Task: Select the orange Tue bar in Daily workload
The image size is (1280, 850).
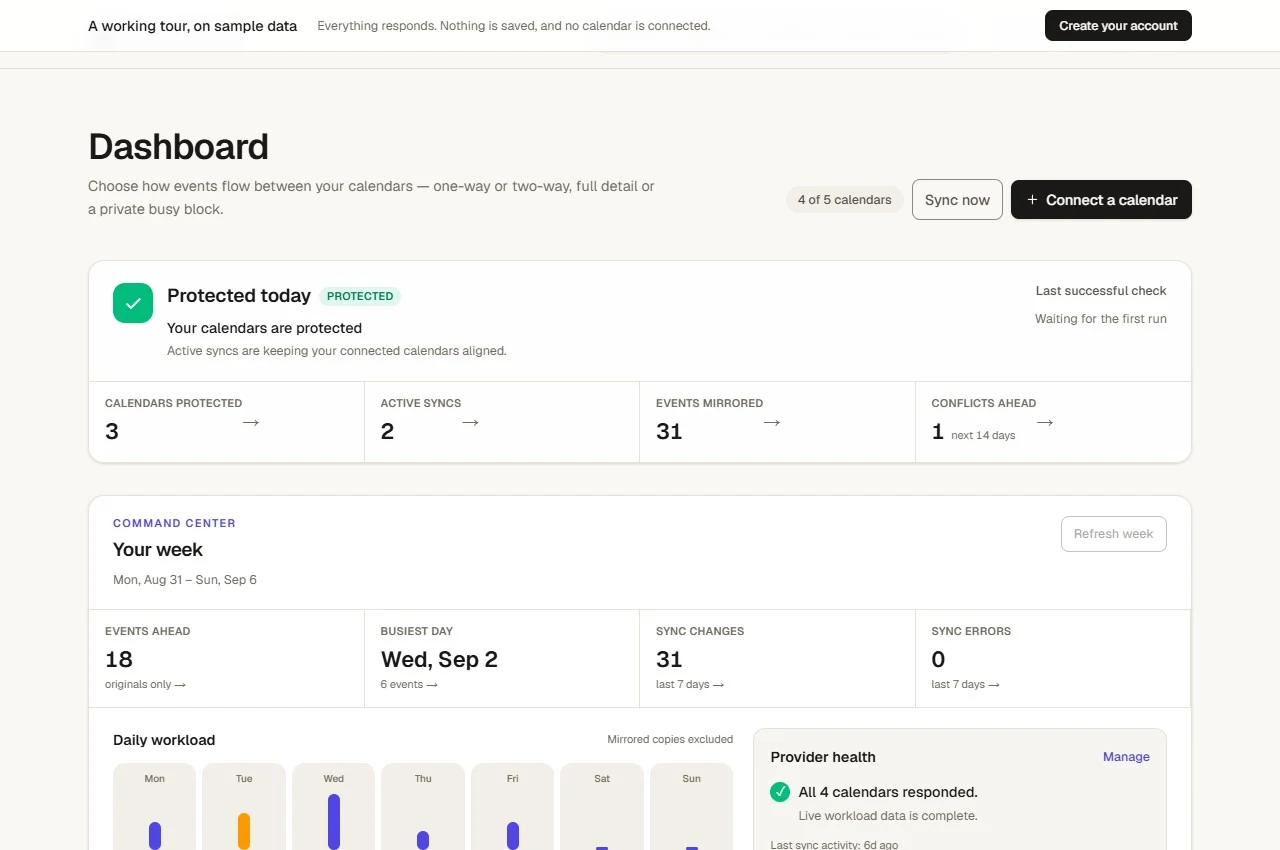Action: click(244, 832)
